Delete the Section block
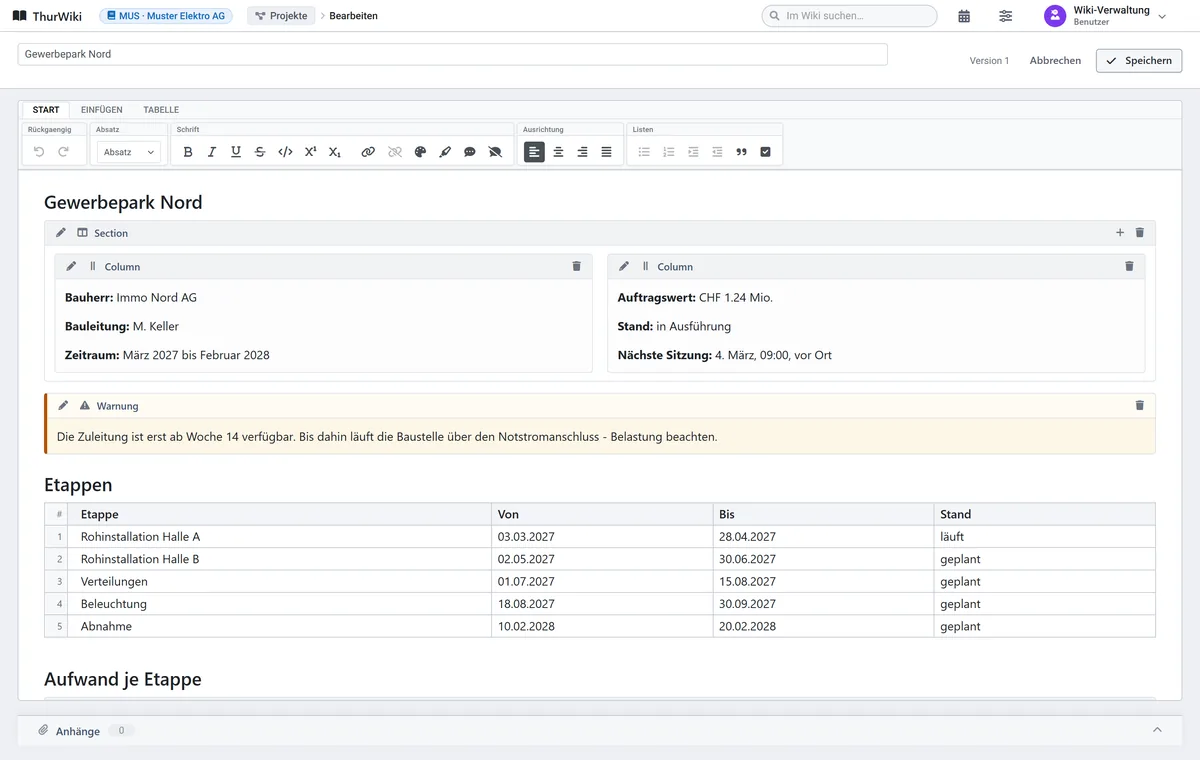Viewport: 1200px width, 760px height. tap(1139, 233)
